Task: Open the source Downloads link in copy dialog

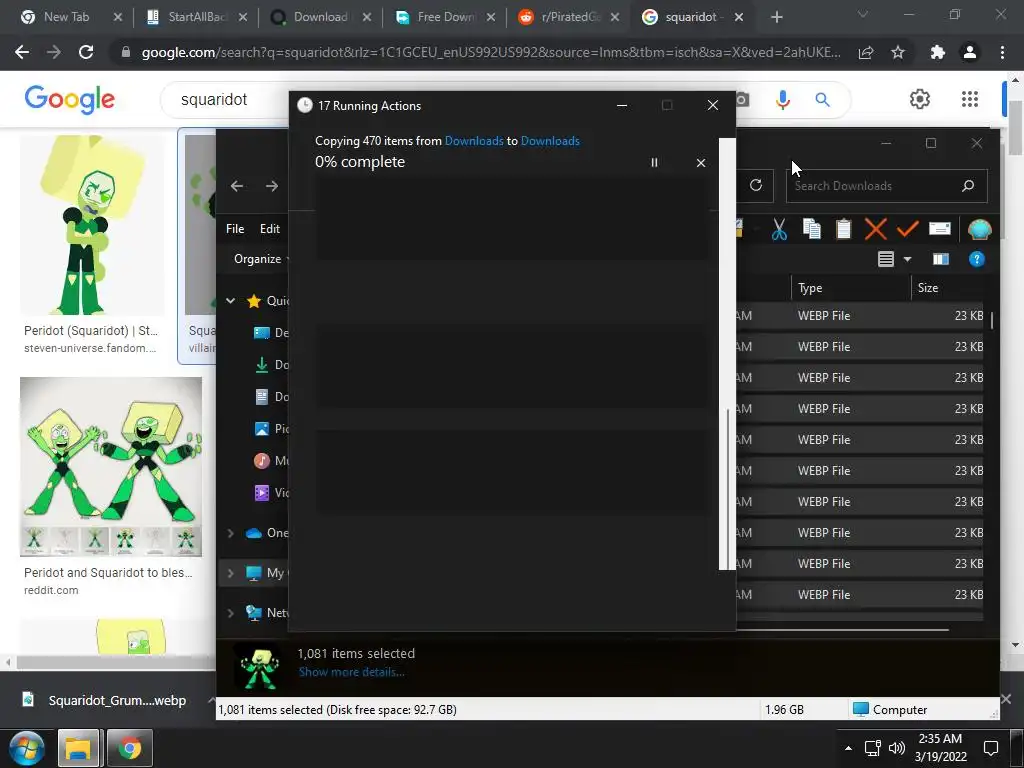Action: (x=473, y=141)
